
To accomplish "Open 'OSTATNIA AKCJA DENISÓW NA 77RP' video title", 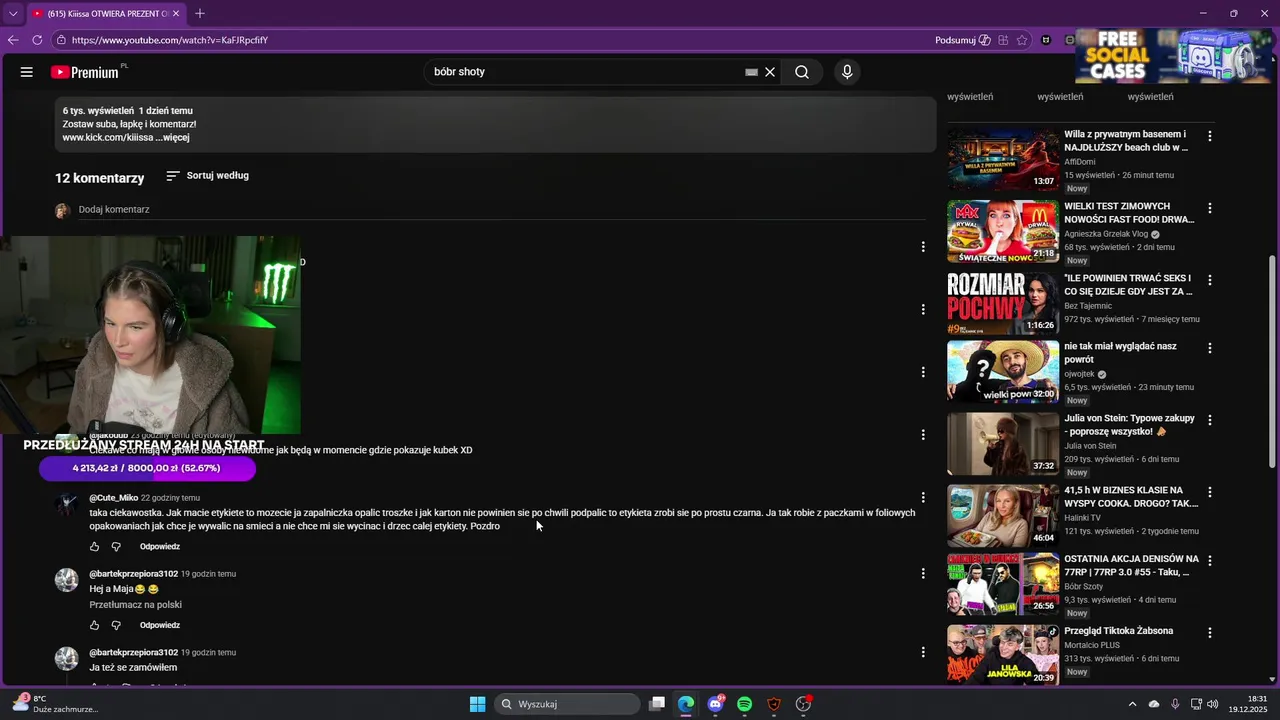I will point(1131,565).
